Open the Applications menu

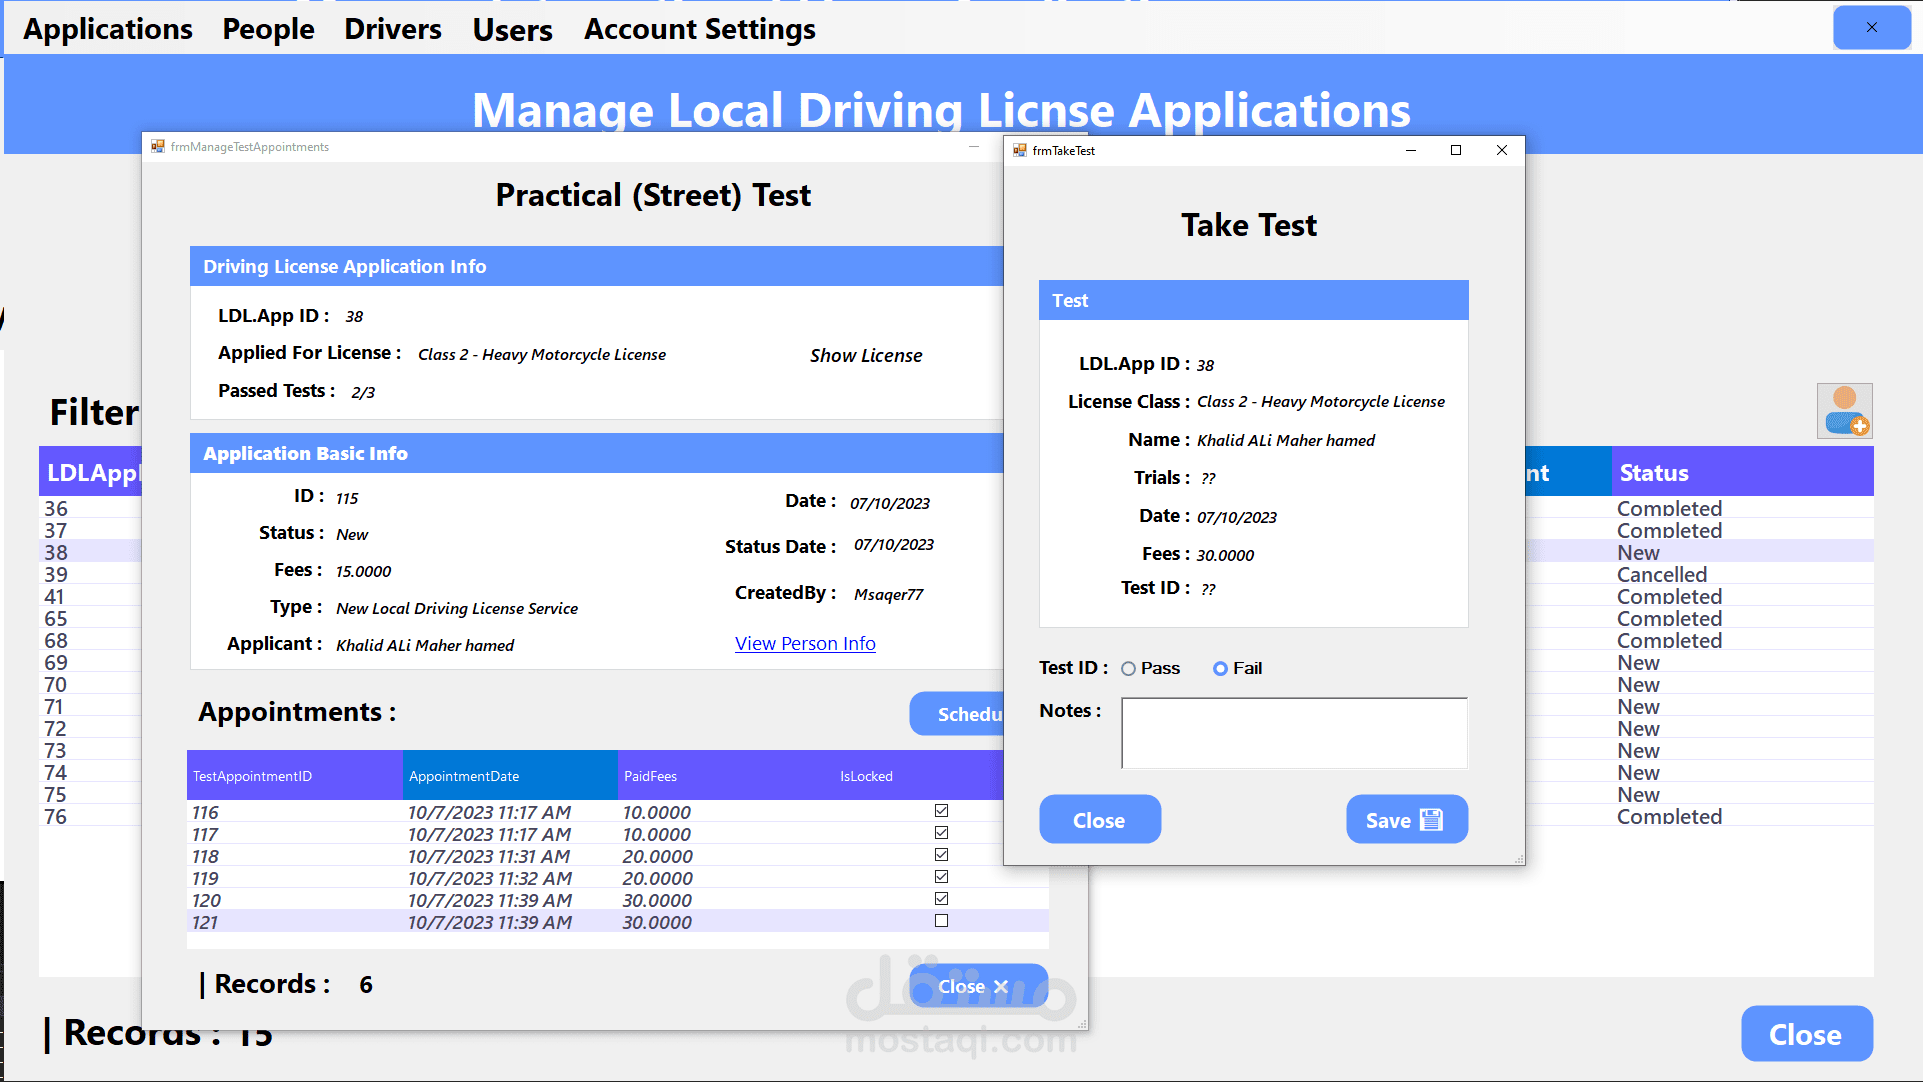point(108,29)
